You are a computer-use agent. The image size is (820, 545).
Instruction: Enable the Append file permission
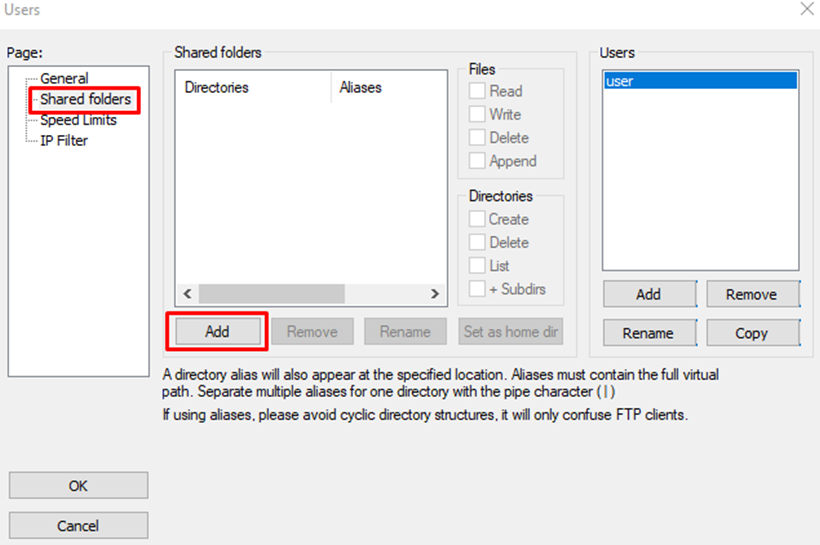click(x=478, y=161)
